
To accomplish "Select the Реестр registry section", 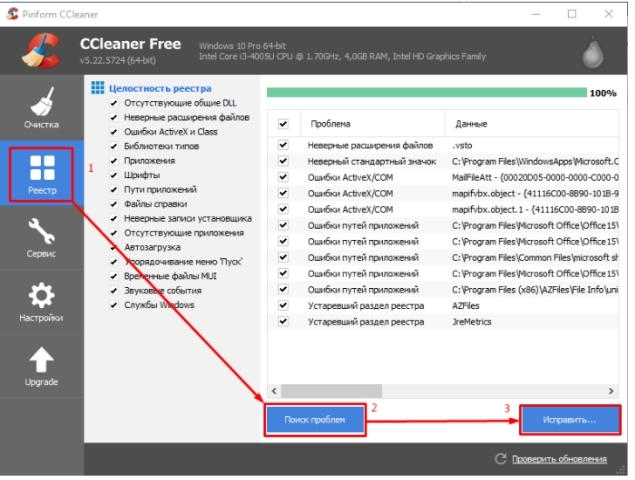I will [42, 174].
